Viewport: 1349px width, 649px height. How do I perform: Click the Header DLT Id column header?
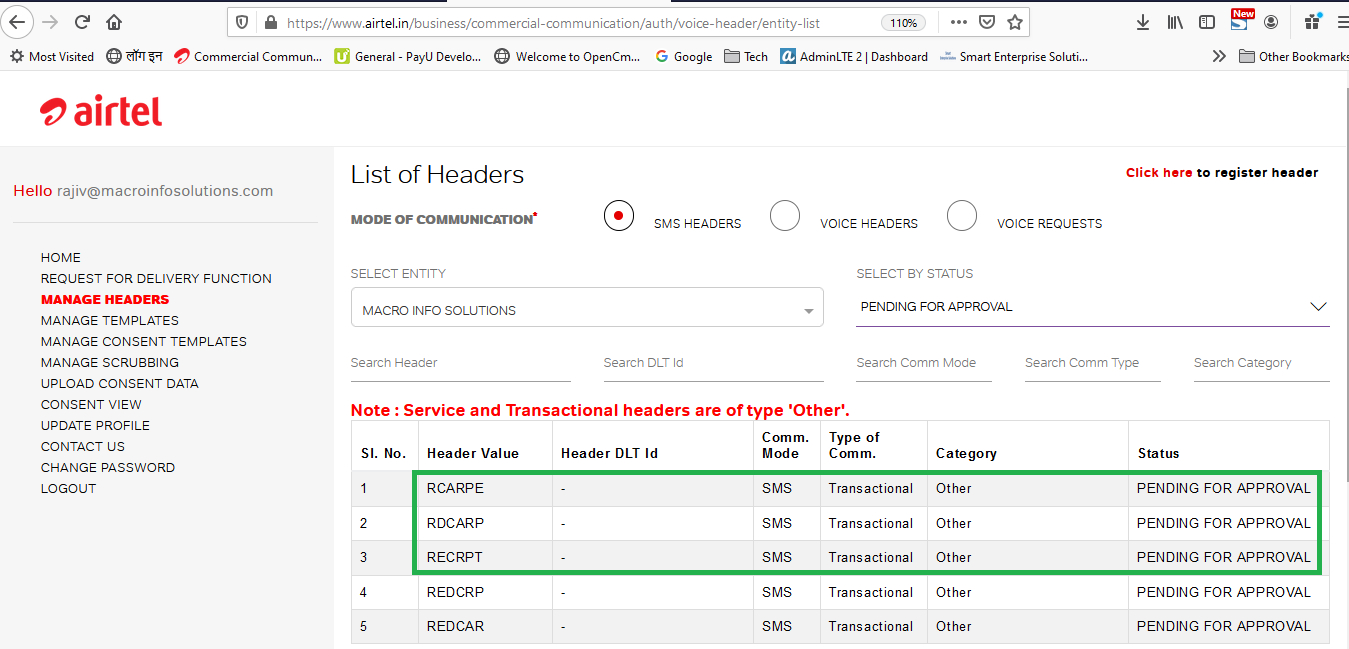point(609,453)
